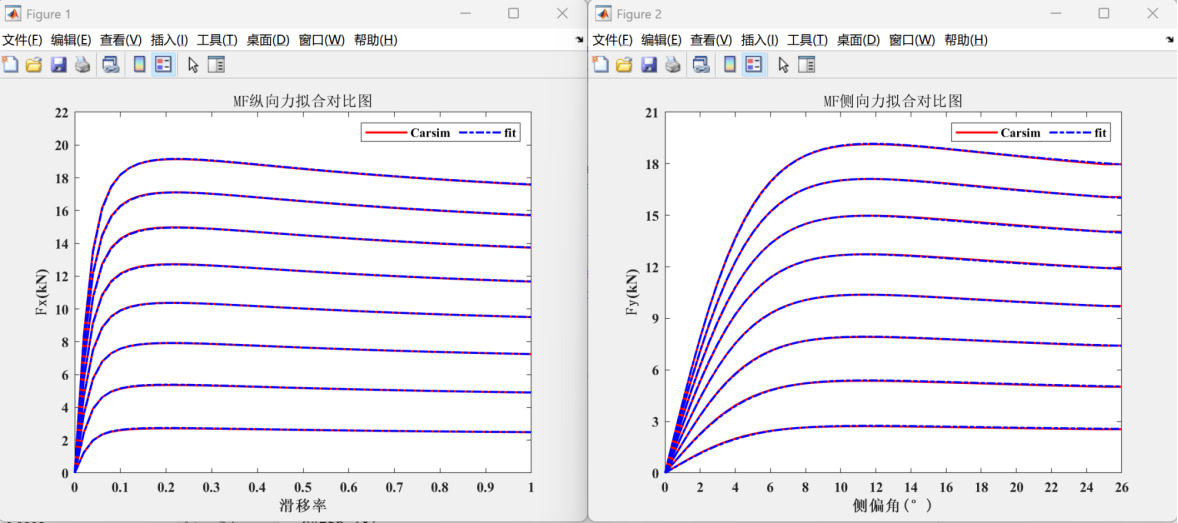
Task: Open 桌面(D) menu in Figure 2
Action: click(x=858, y=40)
